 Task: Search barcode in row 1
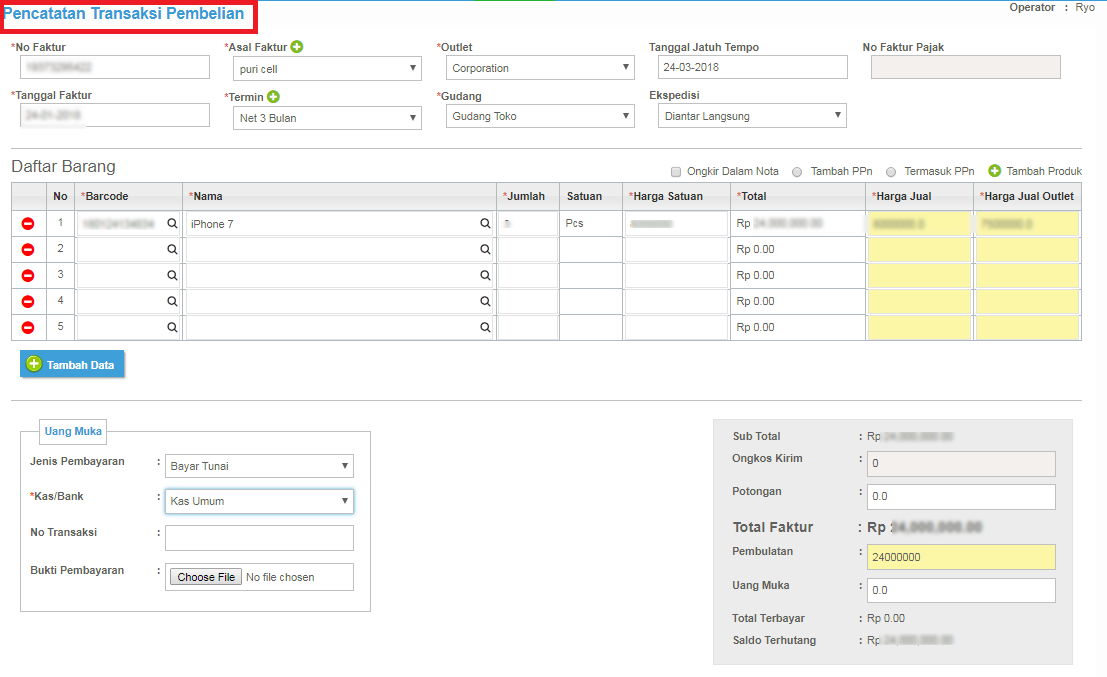coord(172,223)
